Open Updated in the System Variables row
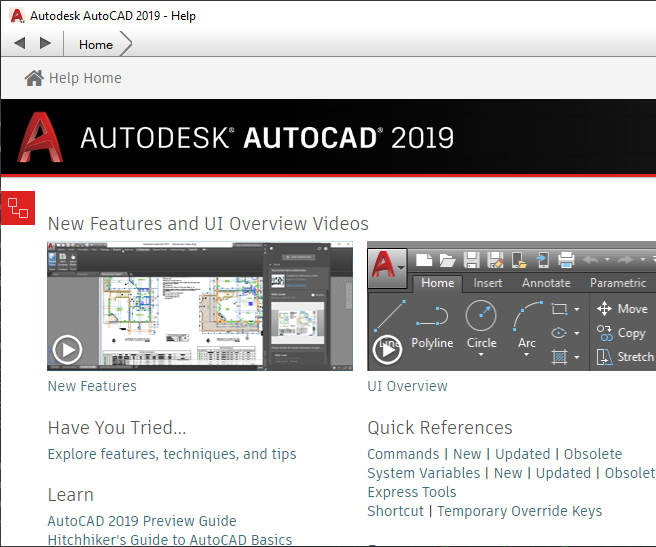 point(564,473)
